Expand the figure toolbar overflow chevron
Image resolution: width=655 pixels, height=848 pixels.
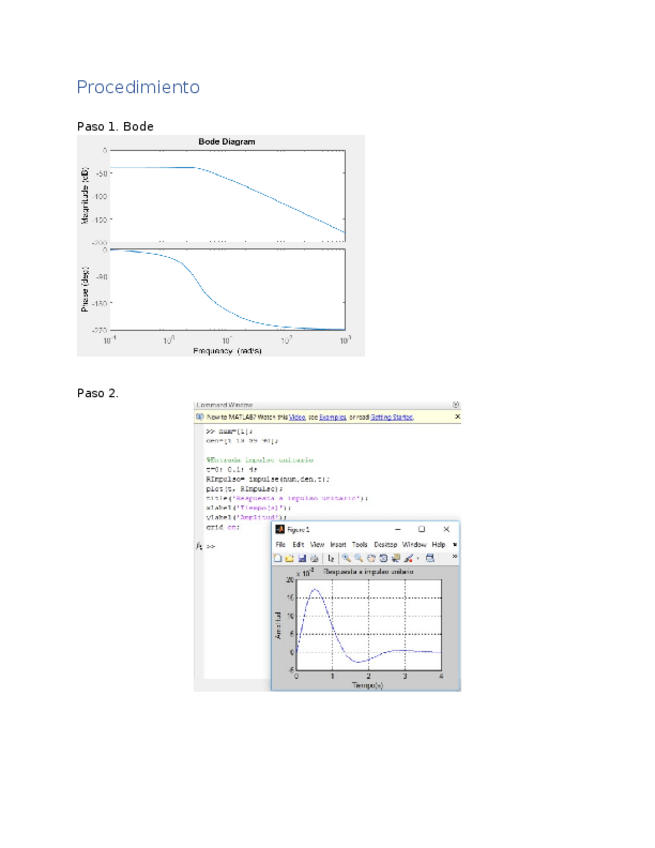pos(455,556)
